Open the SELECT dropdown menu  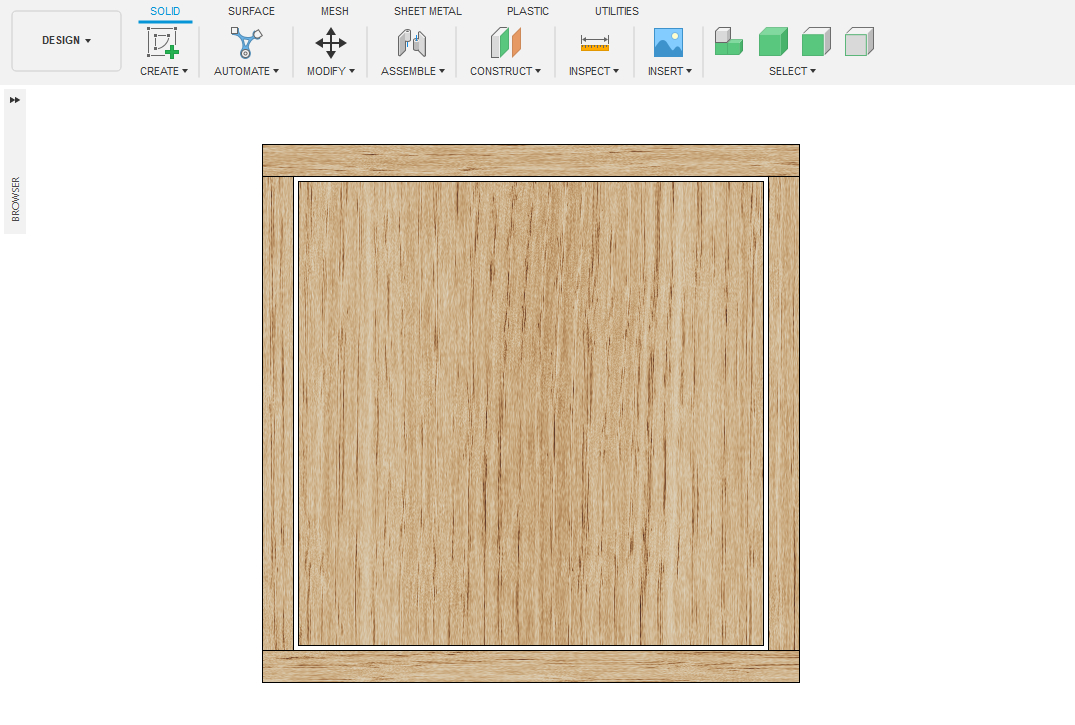792,71
